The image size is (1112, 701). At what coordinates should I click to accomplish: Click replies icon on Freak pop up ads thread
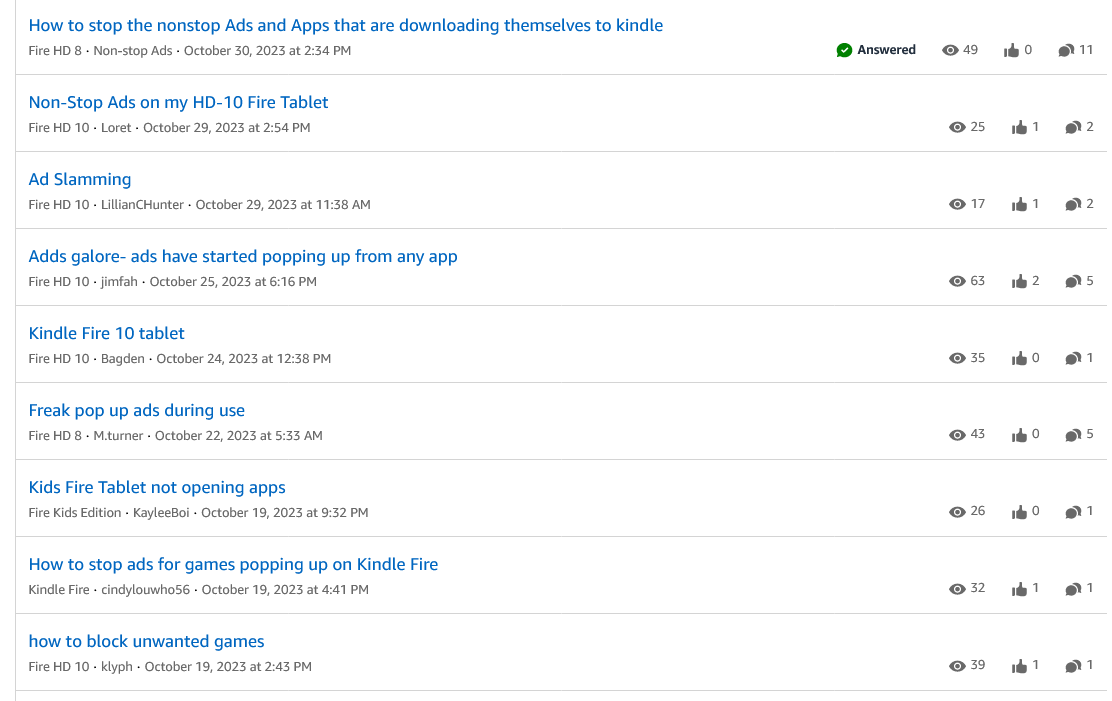pyautogui.click(x=1073, y=435)
